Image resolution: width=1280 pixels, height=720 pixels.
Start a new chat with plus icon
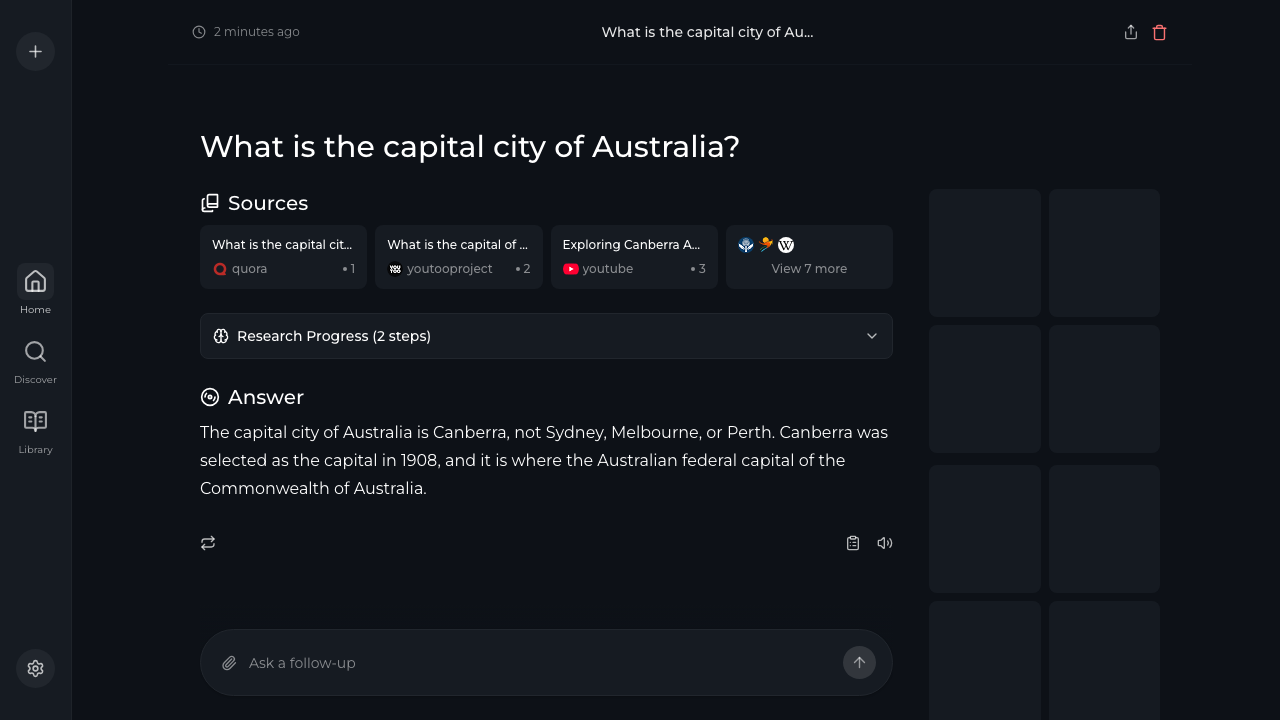click(x=35, y=51)
